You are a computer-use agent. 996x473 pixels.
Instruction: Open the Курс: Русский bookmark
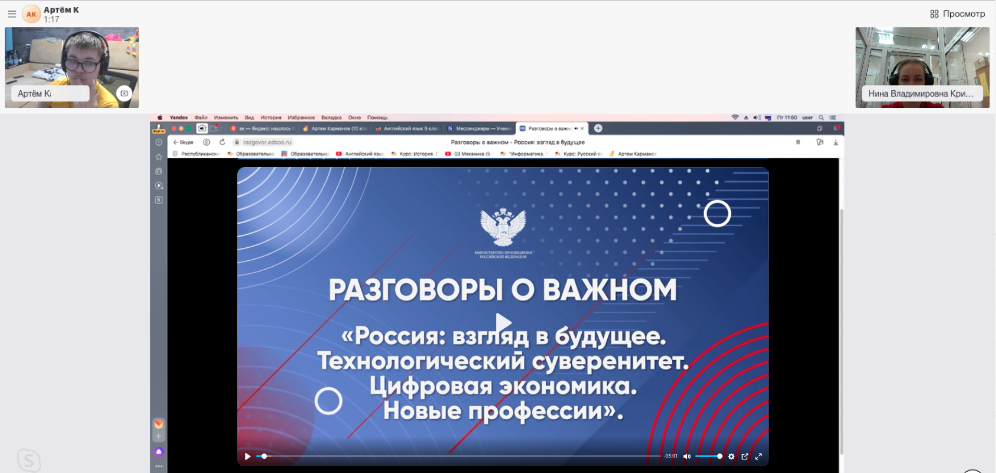coord(578,154)
